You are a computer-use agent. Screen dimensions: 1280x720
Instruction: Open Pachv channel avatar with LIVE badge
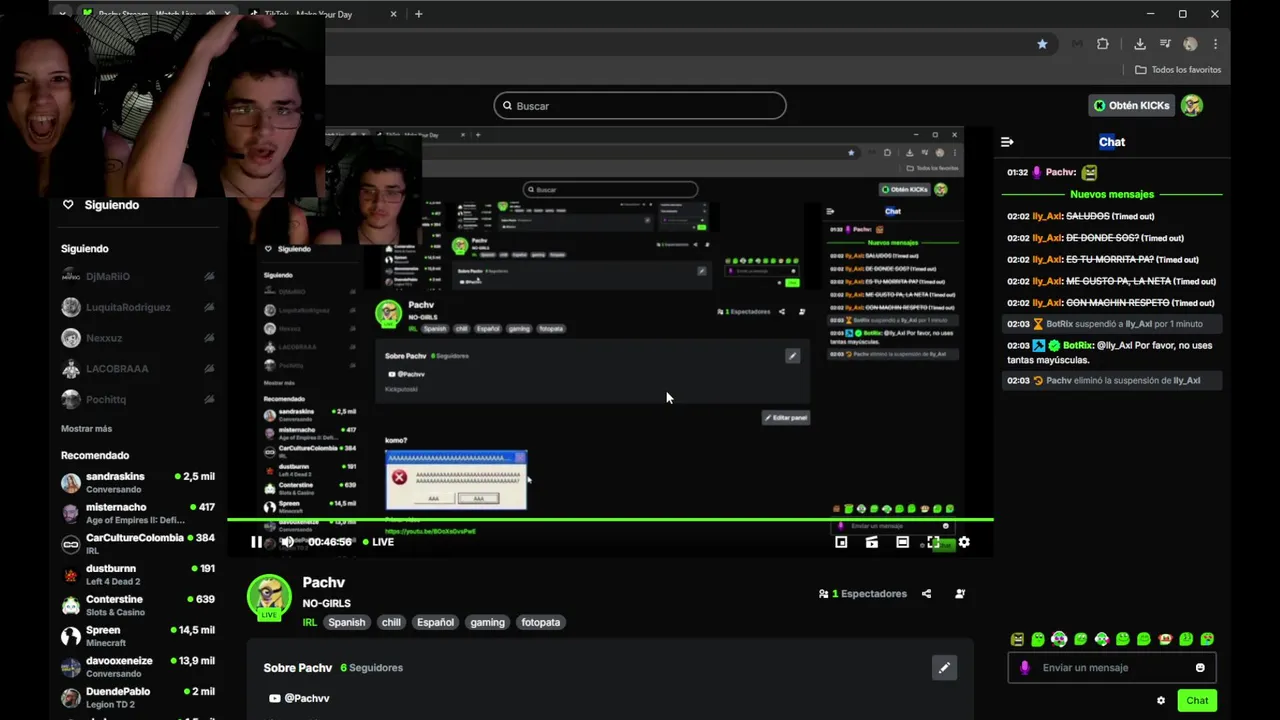269,597
